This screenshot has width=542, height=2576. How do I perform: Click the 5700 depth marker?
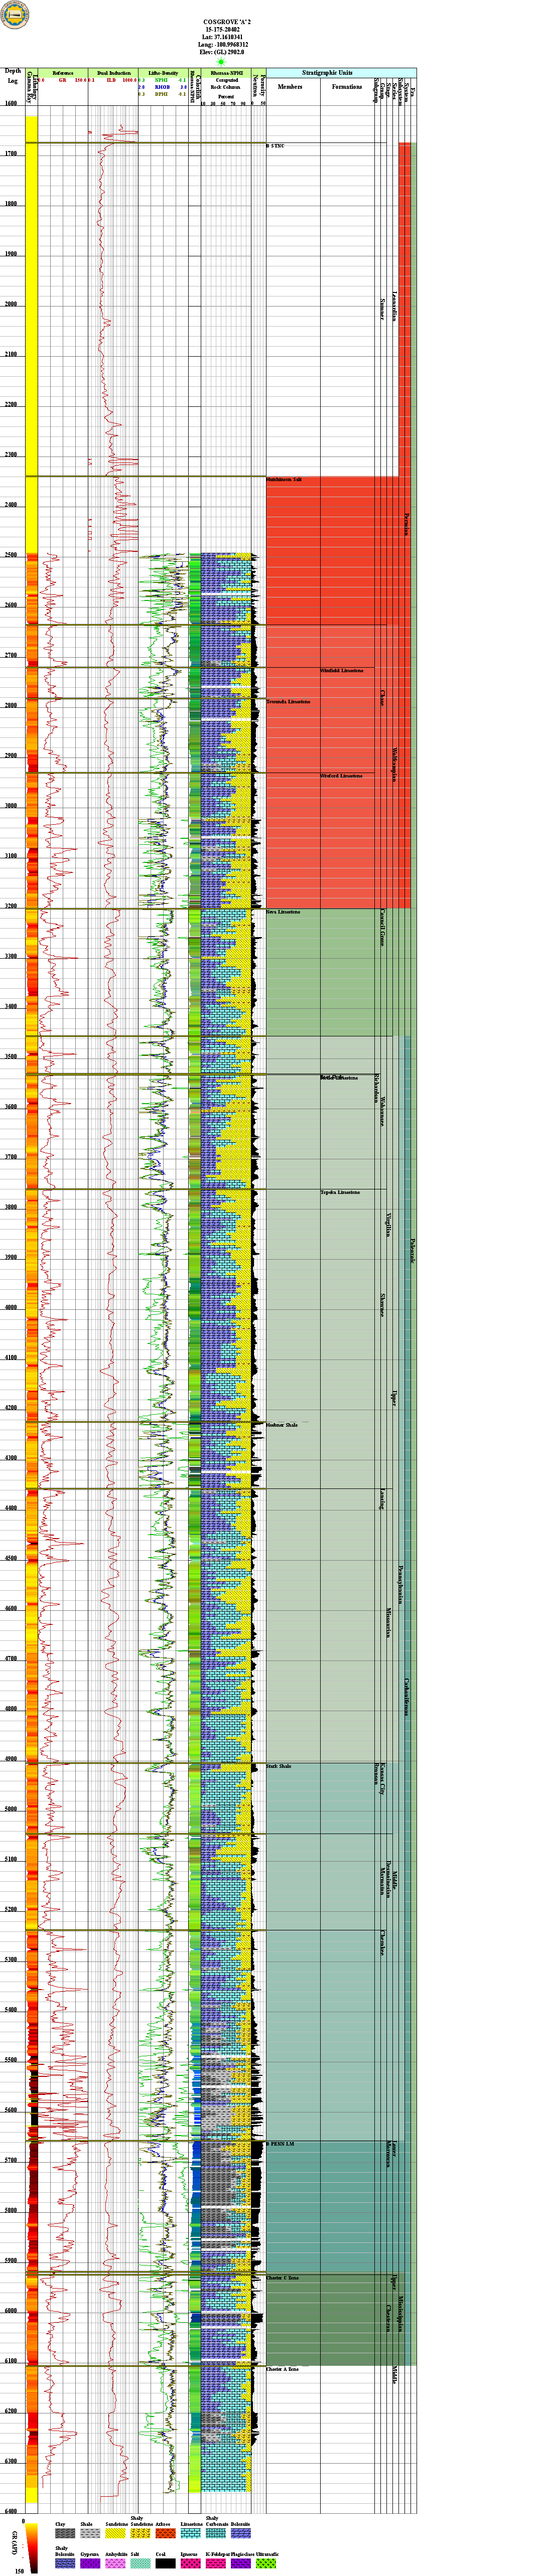pos(10,2160)
